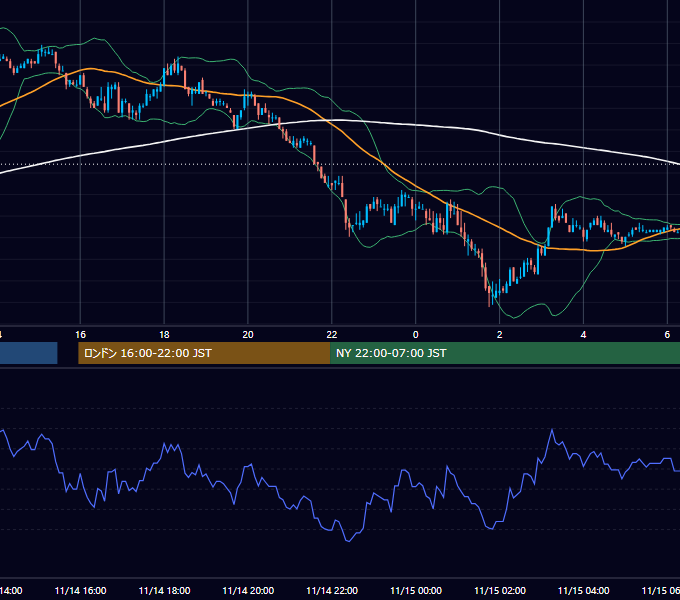680x600 pixels.
Task: Click the blue session bar before ロンドン
Action: pos(29,353)
